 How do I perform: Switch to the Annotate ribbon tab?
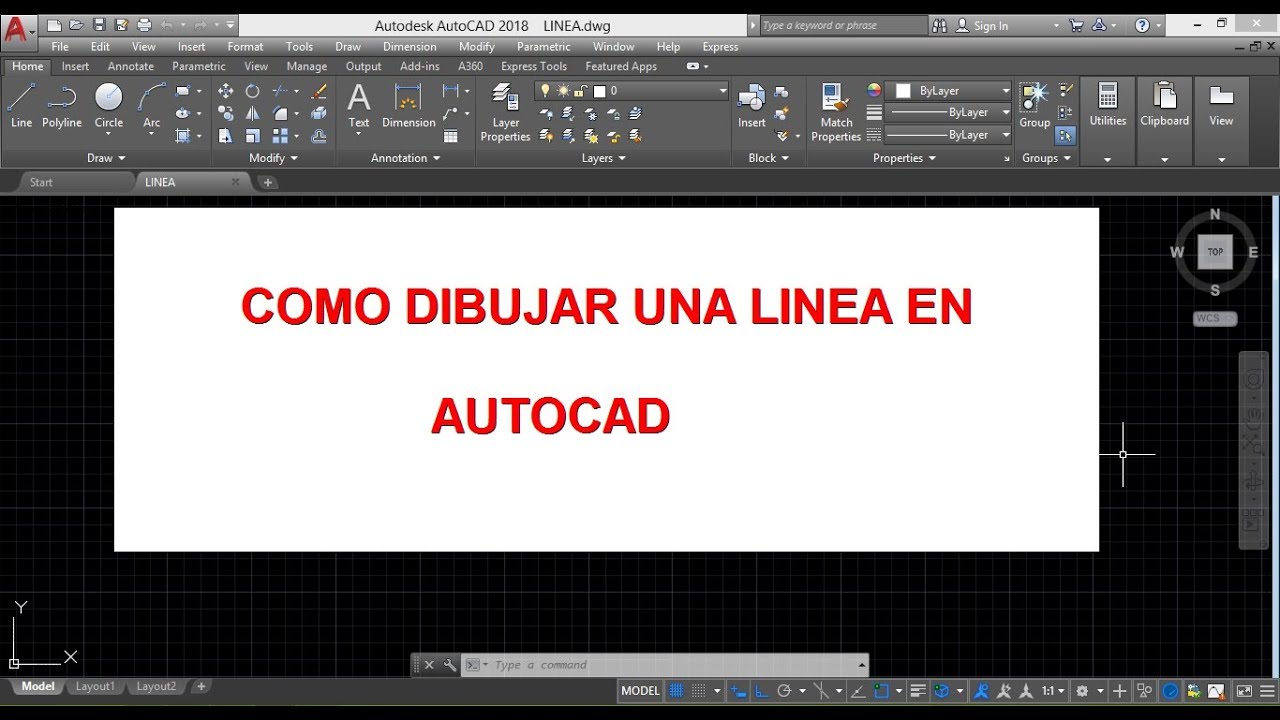click(131, 66)
